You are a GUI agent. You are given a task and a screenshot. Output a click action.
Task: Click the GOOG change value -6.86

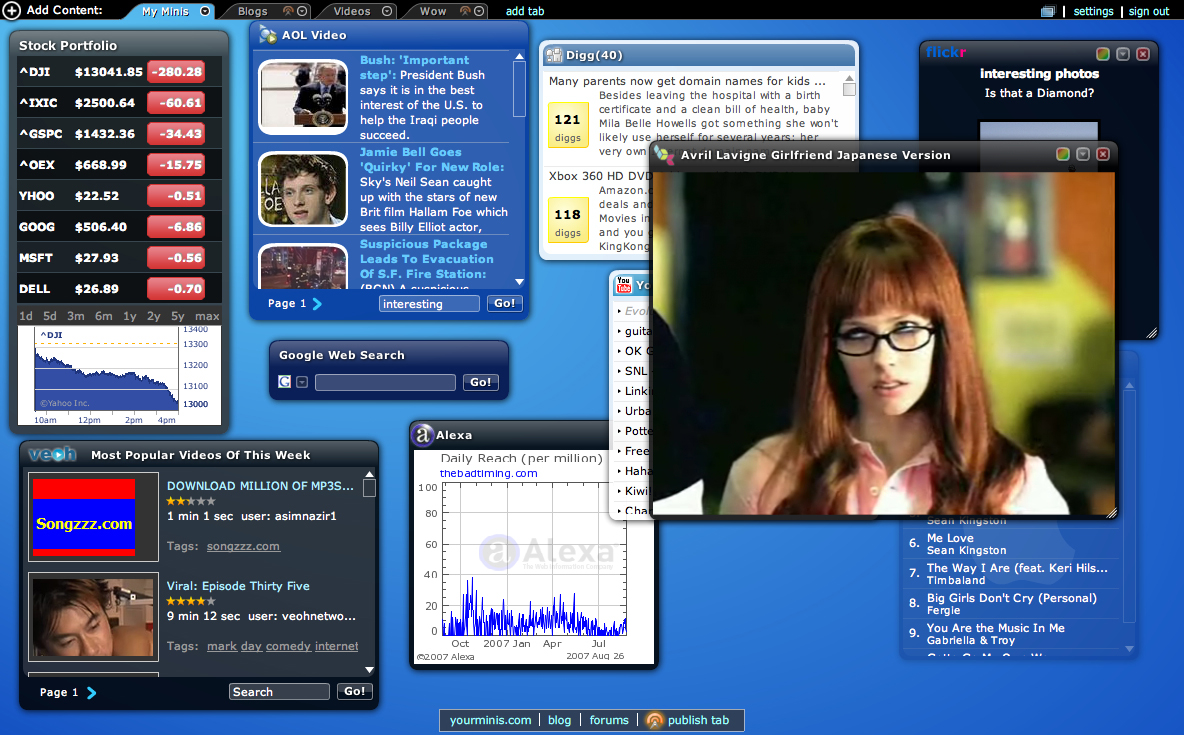[x=177, y=227]
